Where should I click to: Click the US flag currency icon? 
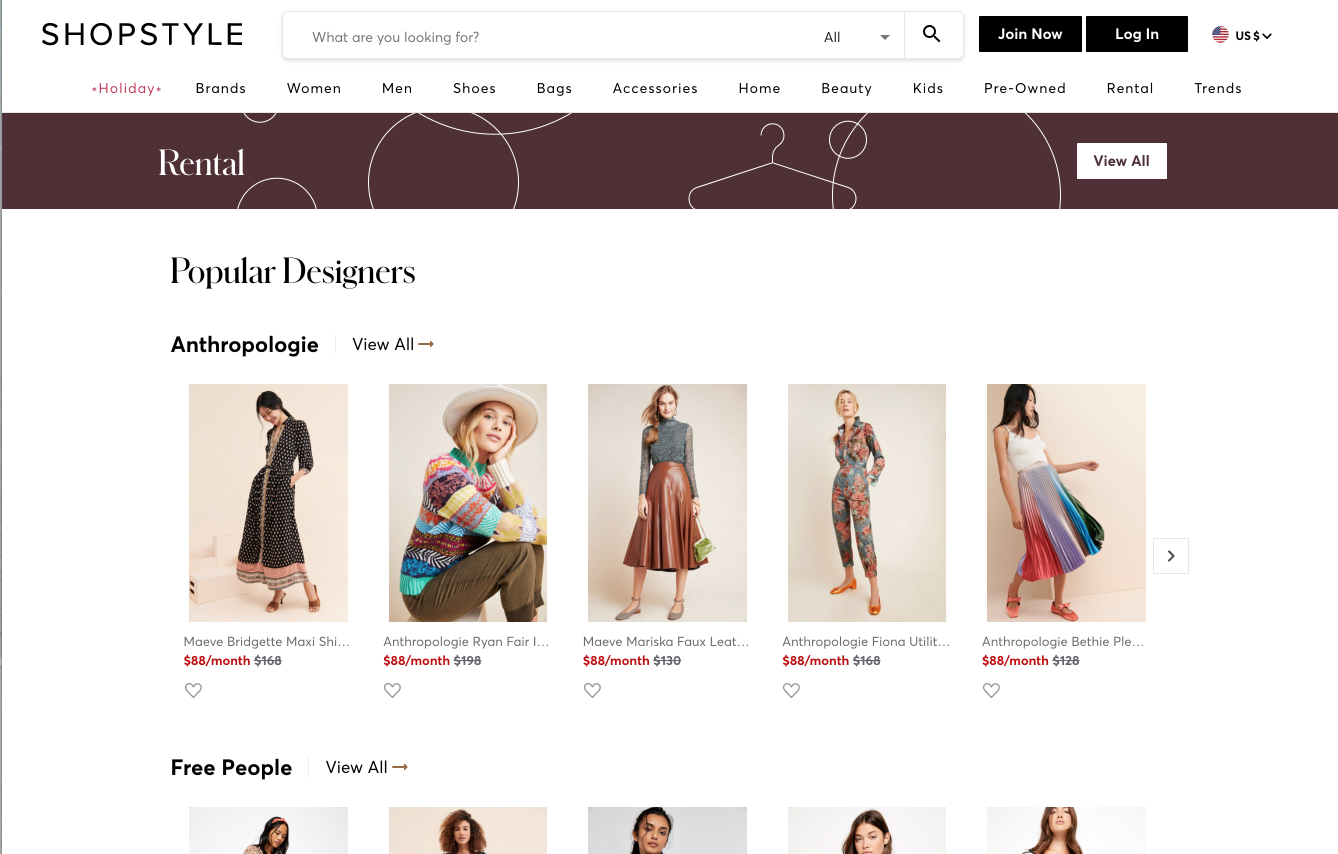point(1220,35)
